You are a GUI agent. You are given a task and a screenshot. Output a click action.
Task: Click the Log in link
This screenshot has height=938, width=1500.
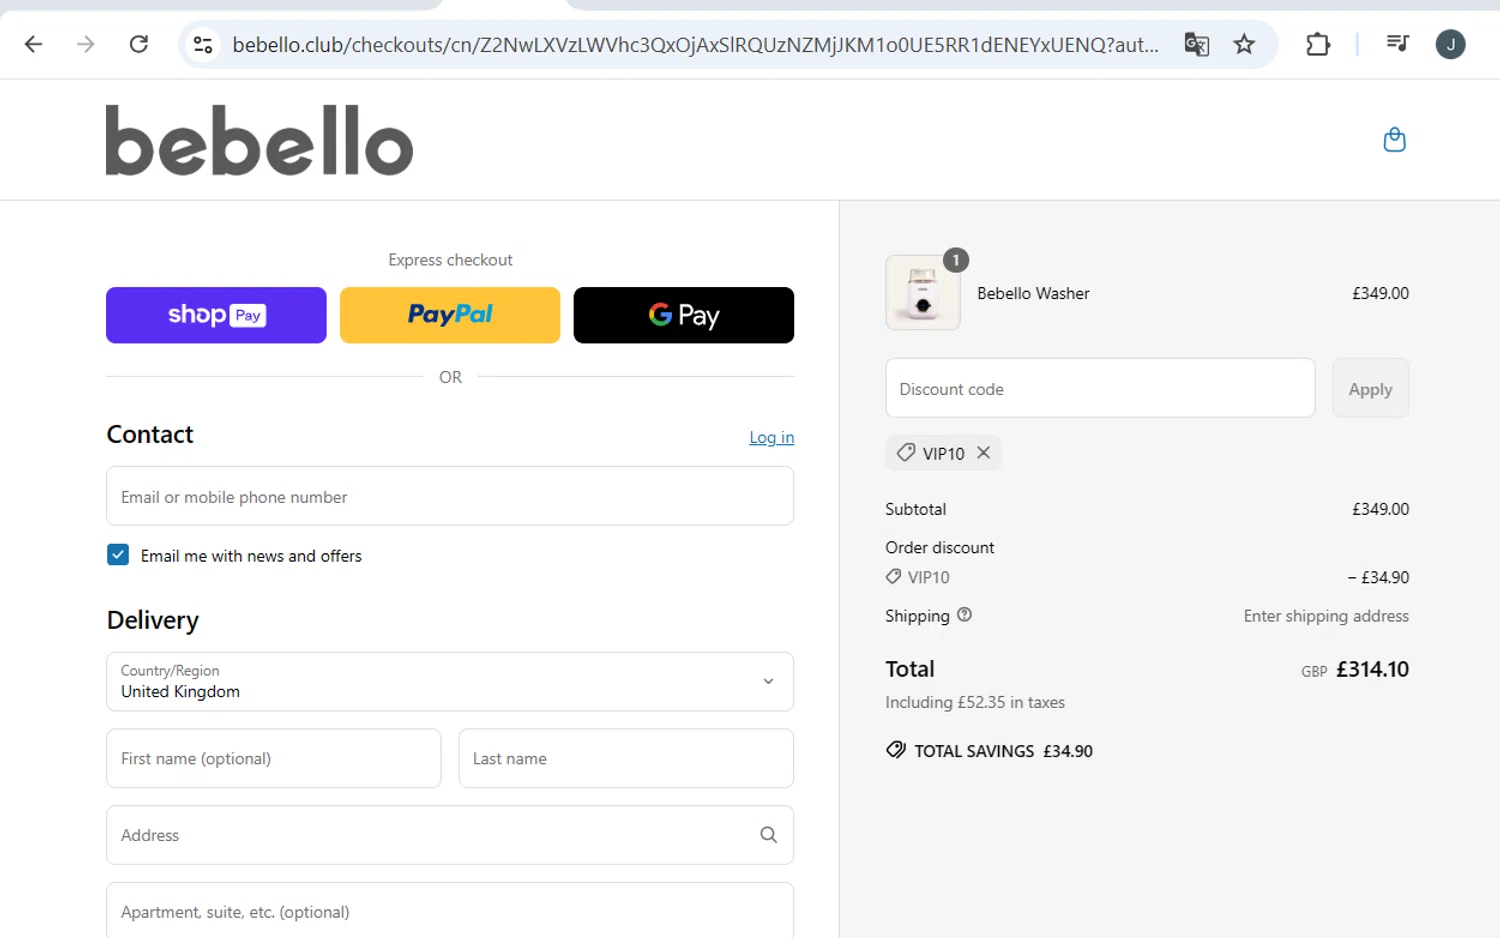click(772, 437)
